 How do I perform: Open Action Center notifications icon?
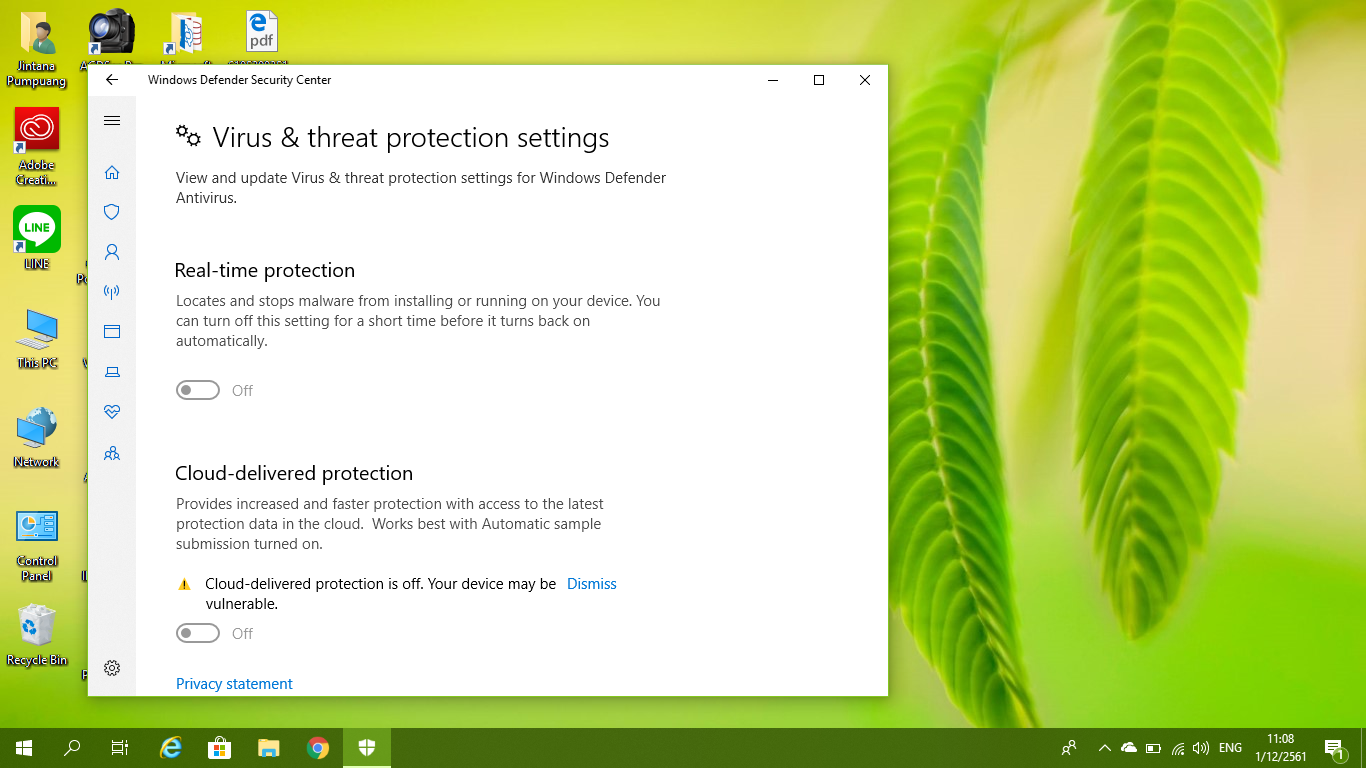(x=1334, y=748)
